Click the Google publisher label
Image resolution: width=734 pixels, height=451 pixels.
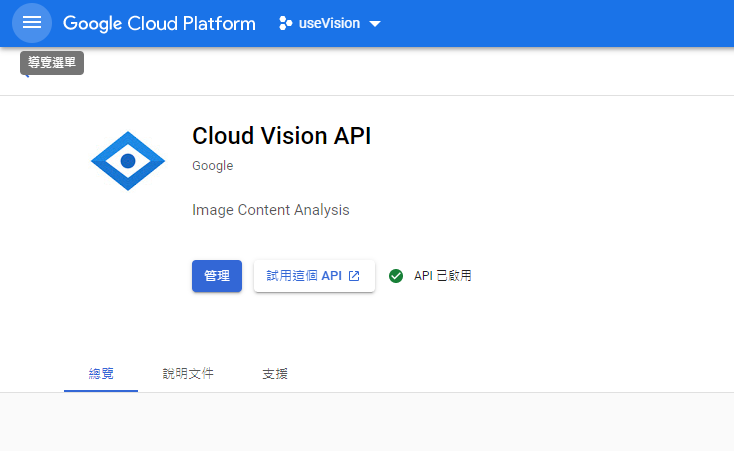tap(213, 166)
